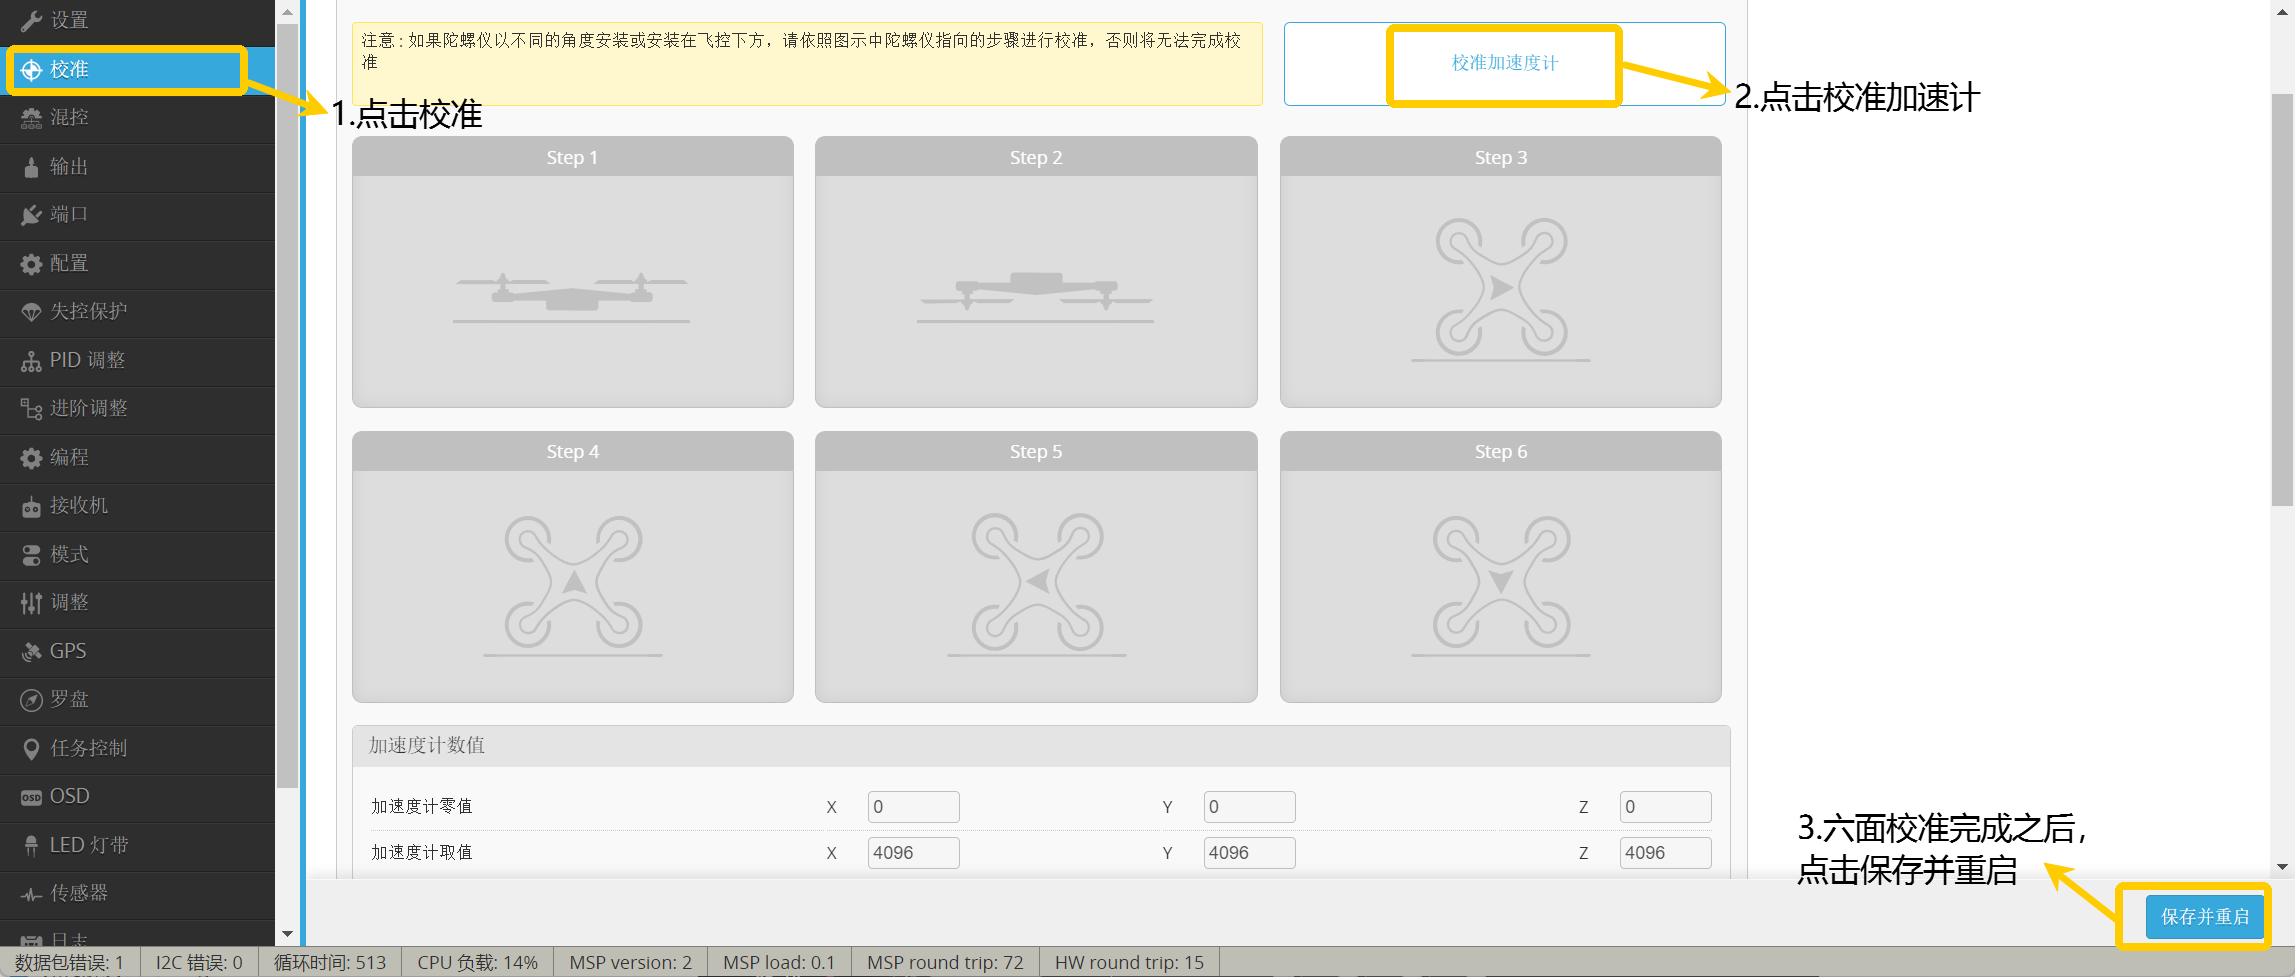This screenshot has width=2295, height=977.
Task: Select the 校准 calibration tab
Action: 69,69
